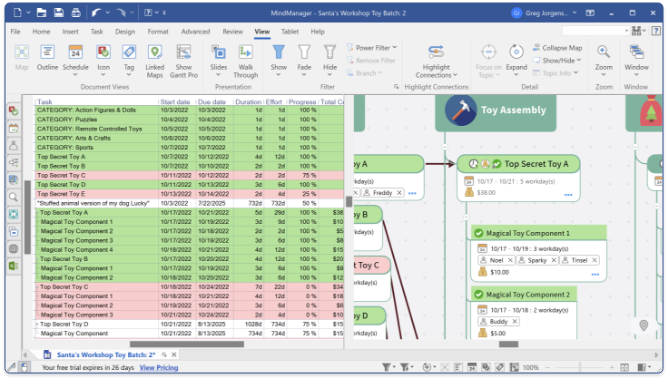Click Collapse Map in Detail group
668x380 pixels.
[558, 48]
